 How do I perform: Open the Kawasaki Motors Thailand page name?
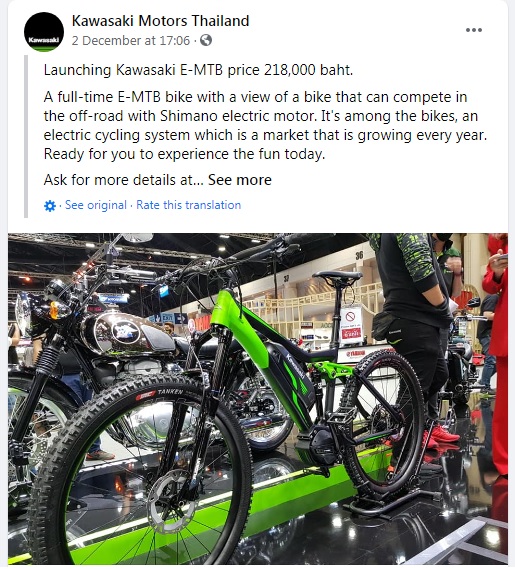160,21
